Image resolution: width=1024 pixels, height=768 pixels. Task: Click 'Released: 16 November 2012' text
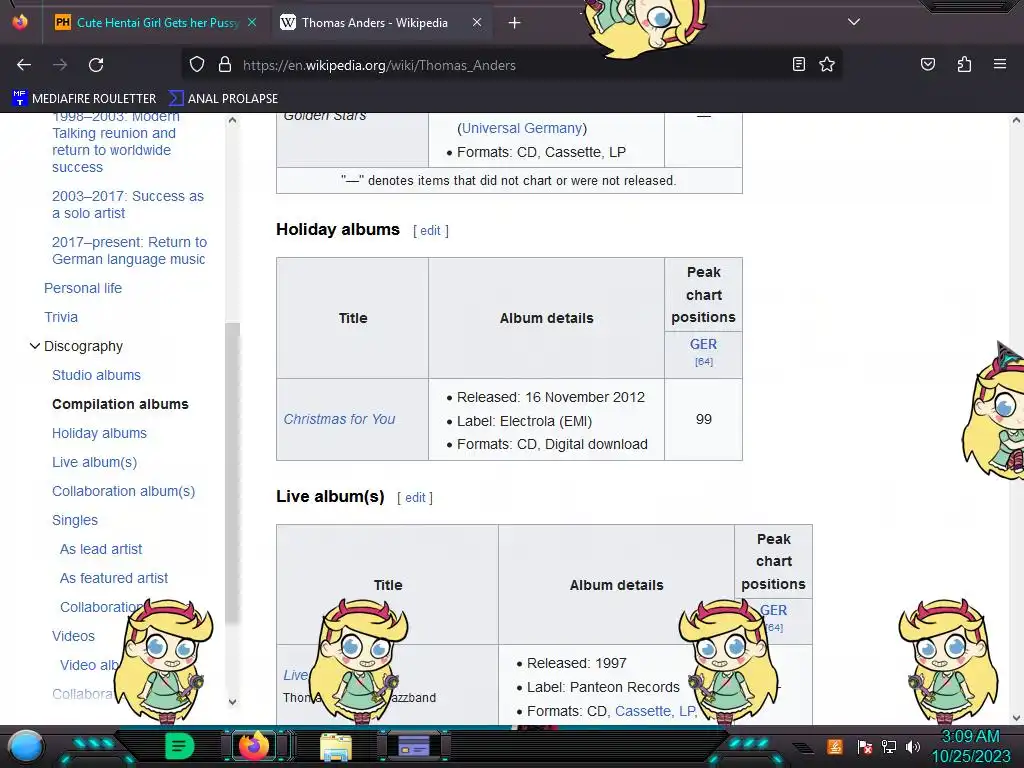pyautogui.click(x=551, y=397)
